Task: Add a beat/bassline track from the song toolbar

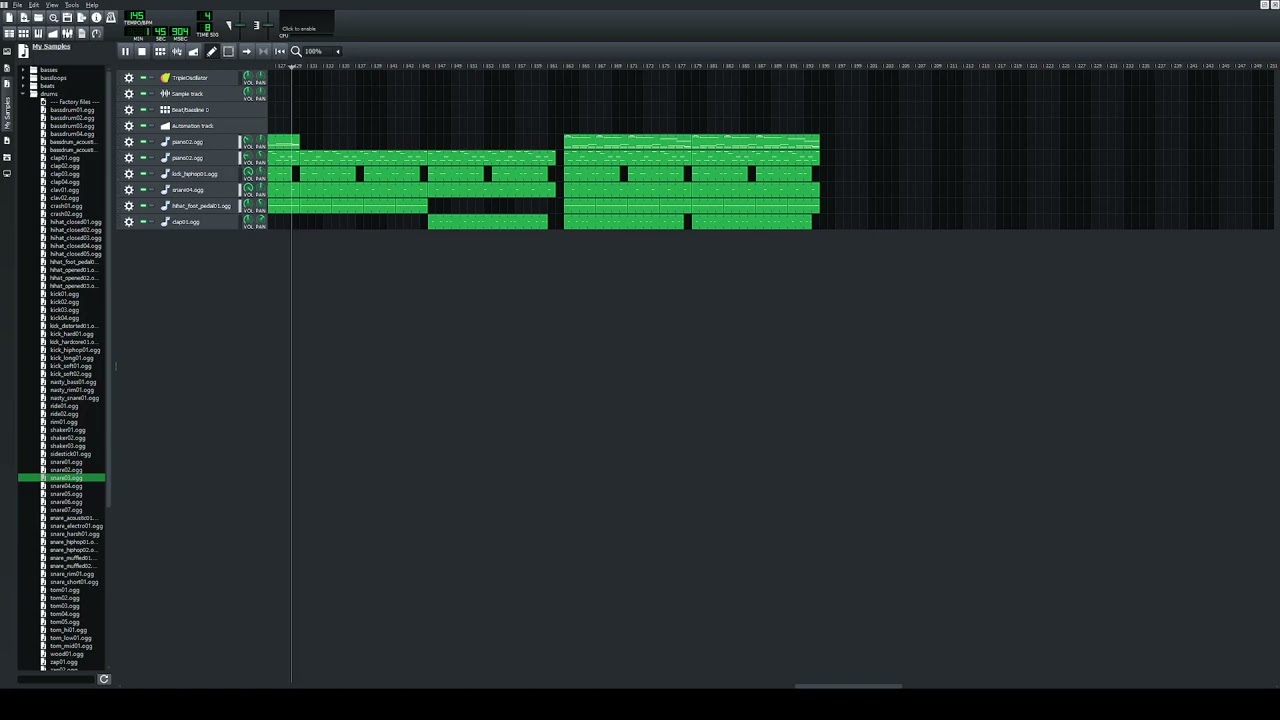Action: [160, 51]
